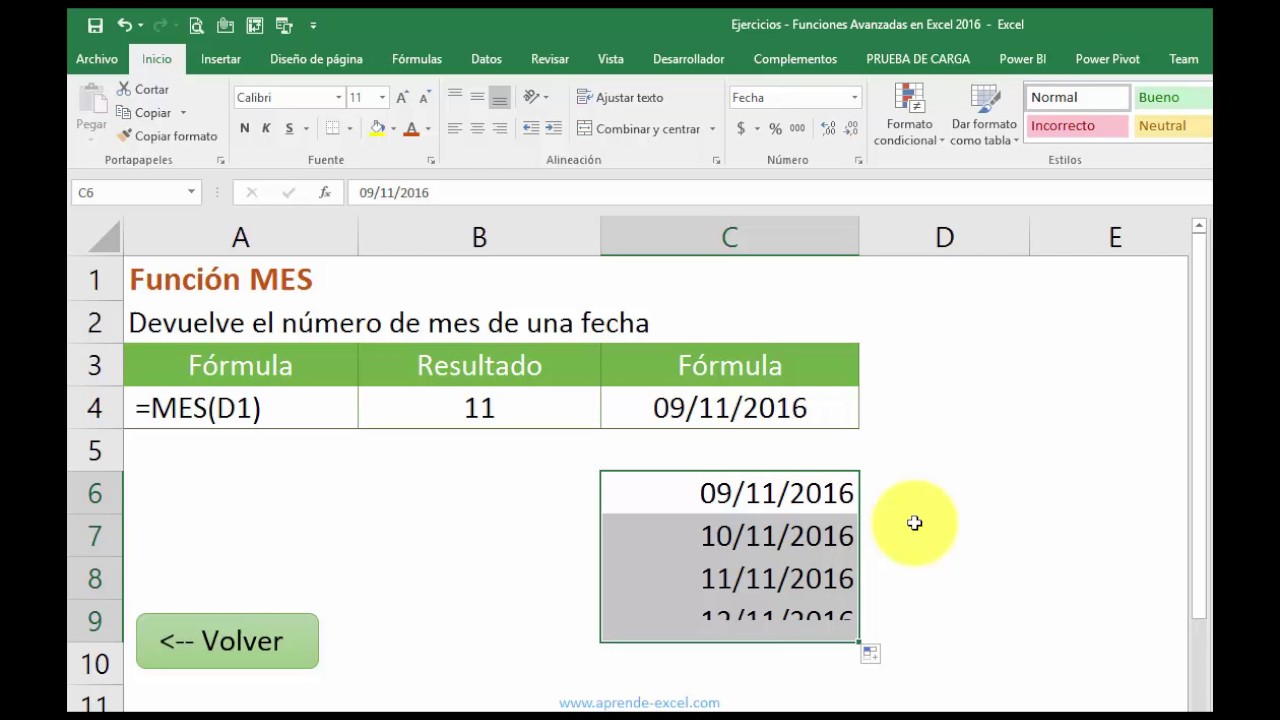Open the borders button
Image resolution: width=1280 pixels, height=720 pixels.
point(333,128)
